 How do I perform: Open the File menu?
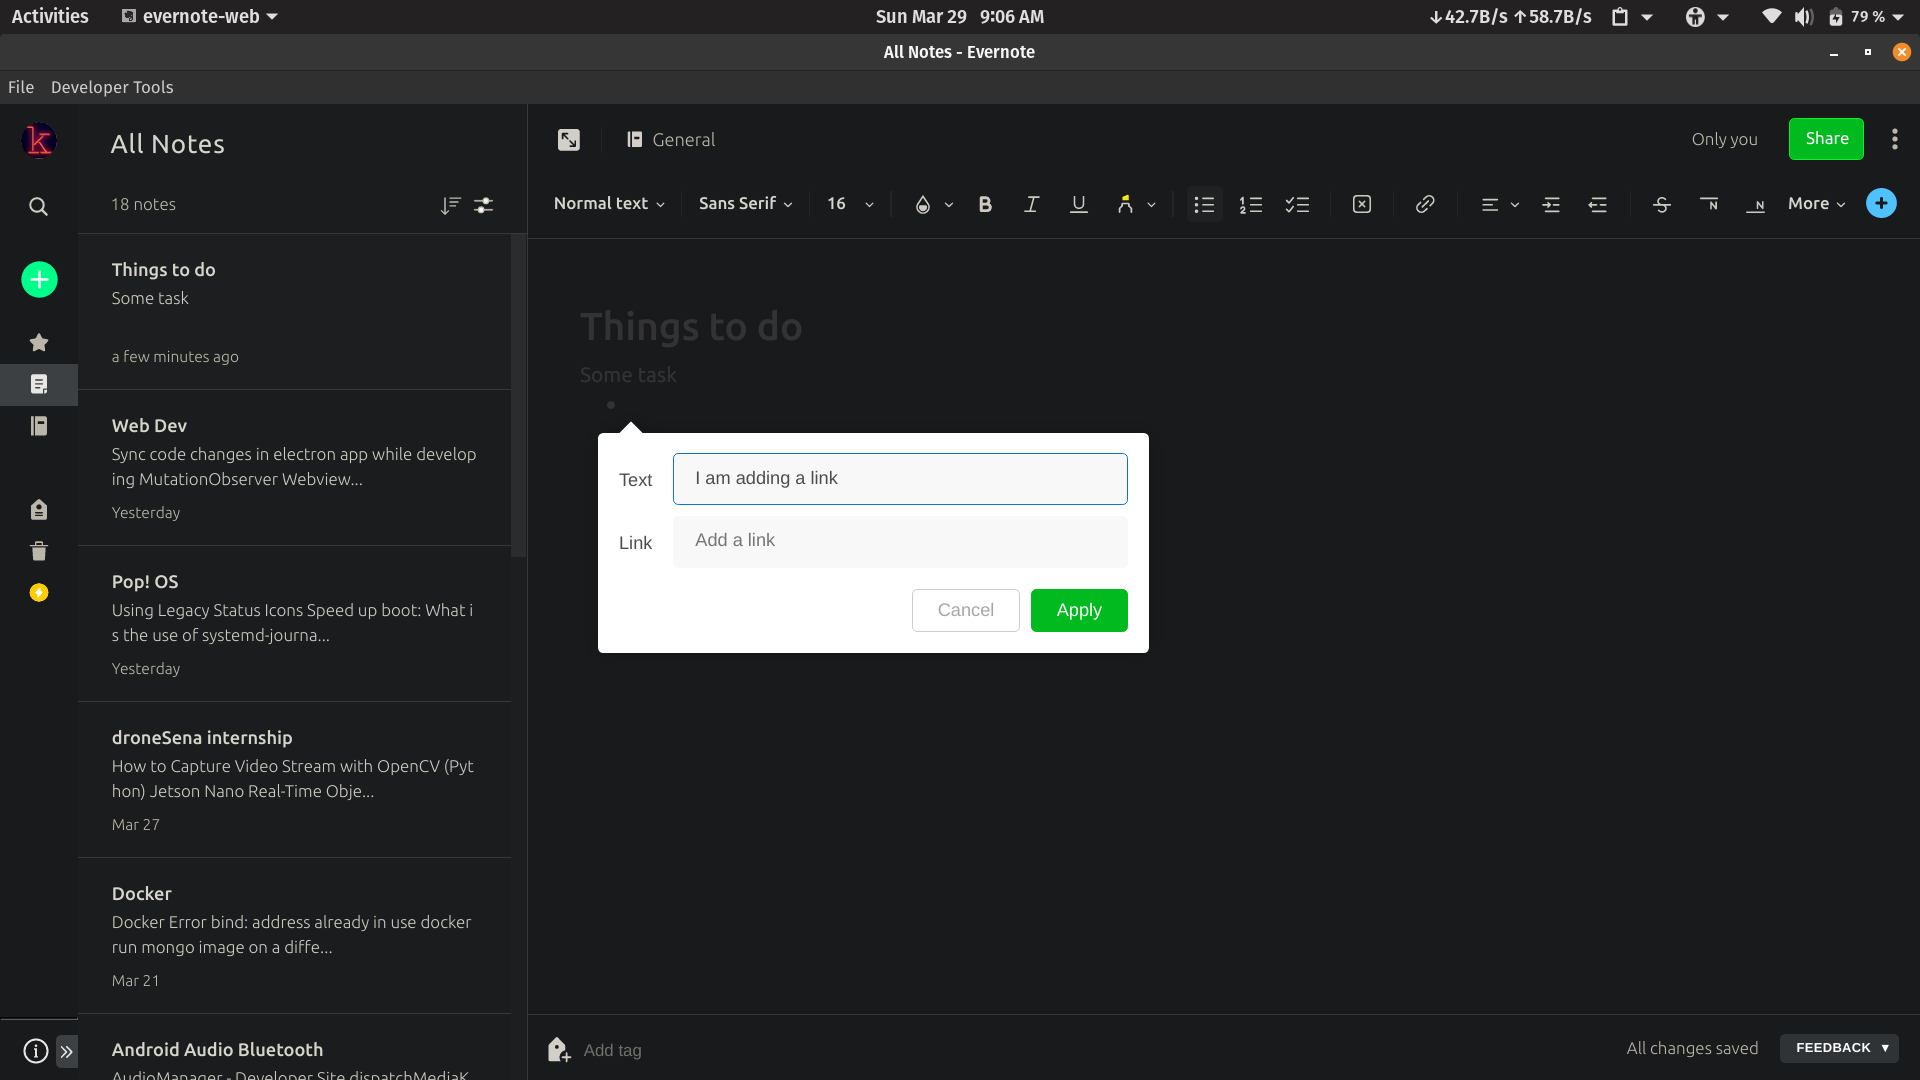pos(21,87)
